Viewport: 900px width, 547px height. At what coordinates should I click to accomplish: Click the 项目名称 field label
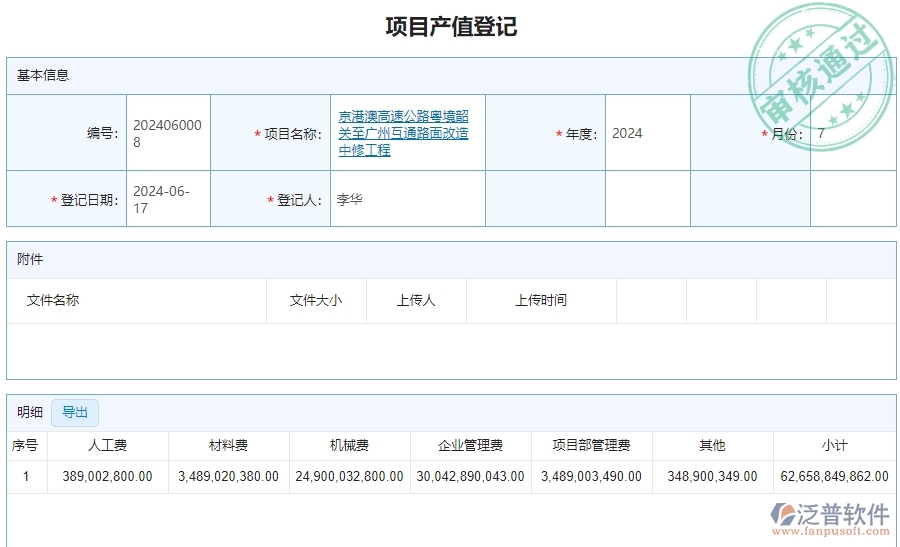288,134
